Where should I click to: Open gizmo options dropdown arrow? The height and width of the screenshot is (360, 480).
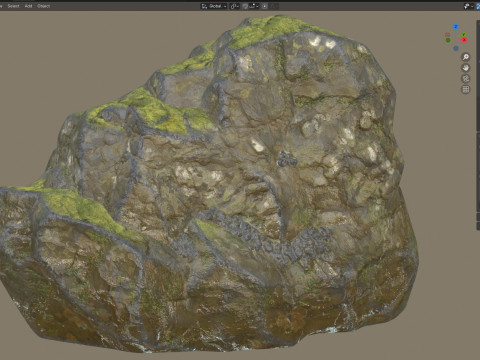(472, 6)
